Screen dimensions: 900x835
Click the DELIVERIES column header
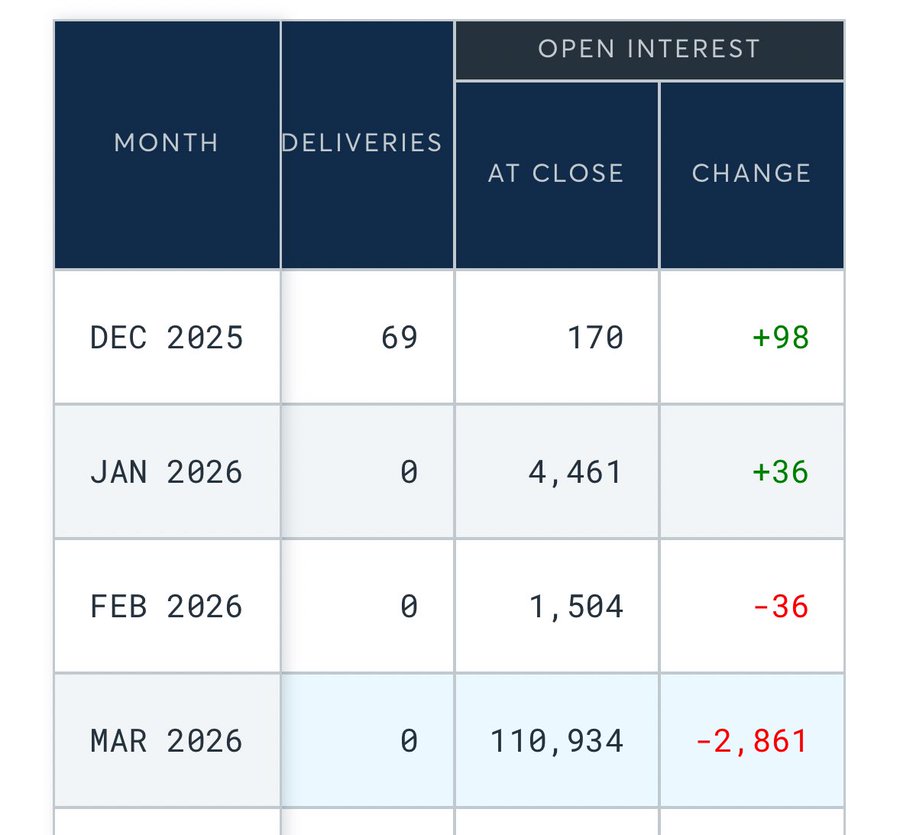(362, 143)
